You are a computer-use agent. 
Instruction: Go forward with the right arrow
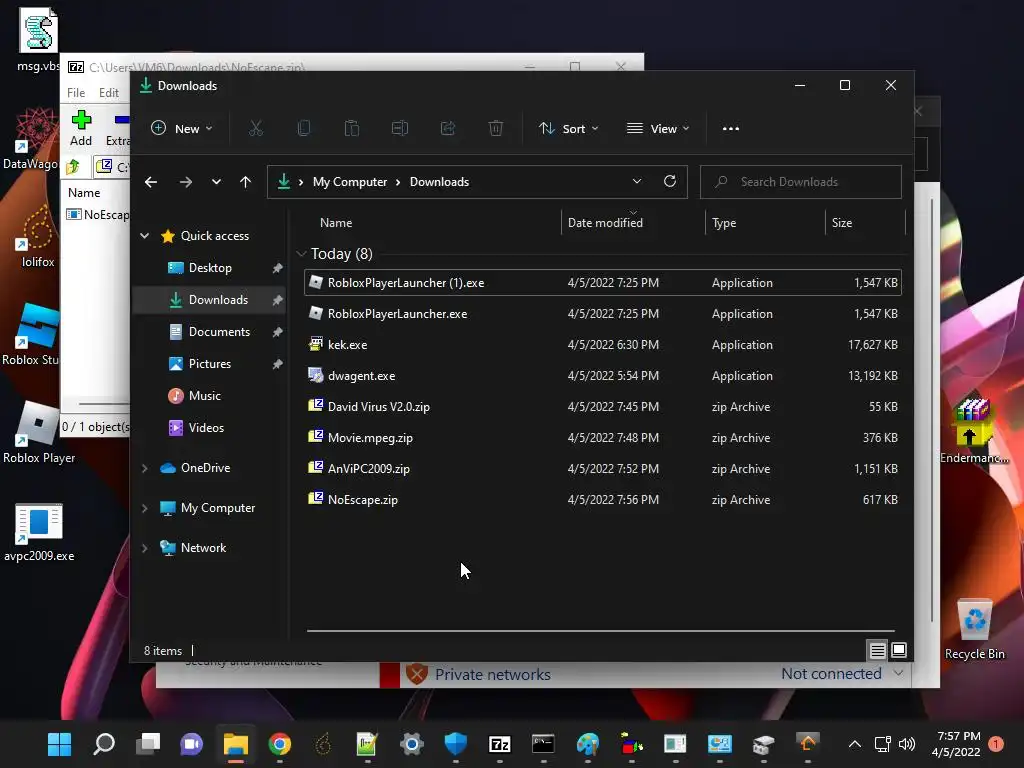click(x=185, y=182)
